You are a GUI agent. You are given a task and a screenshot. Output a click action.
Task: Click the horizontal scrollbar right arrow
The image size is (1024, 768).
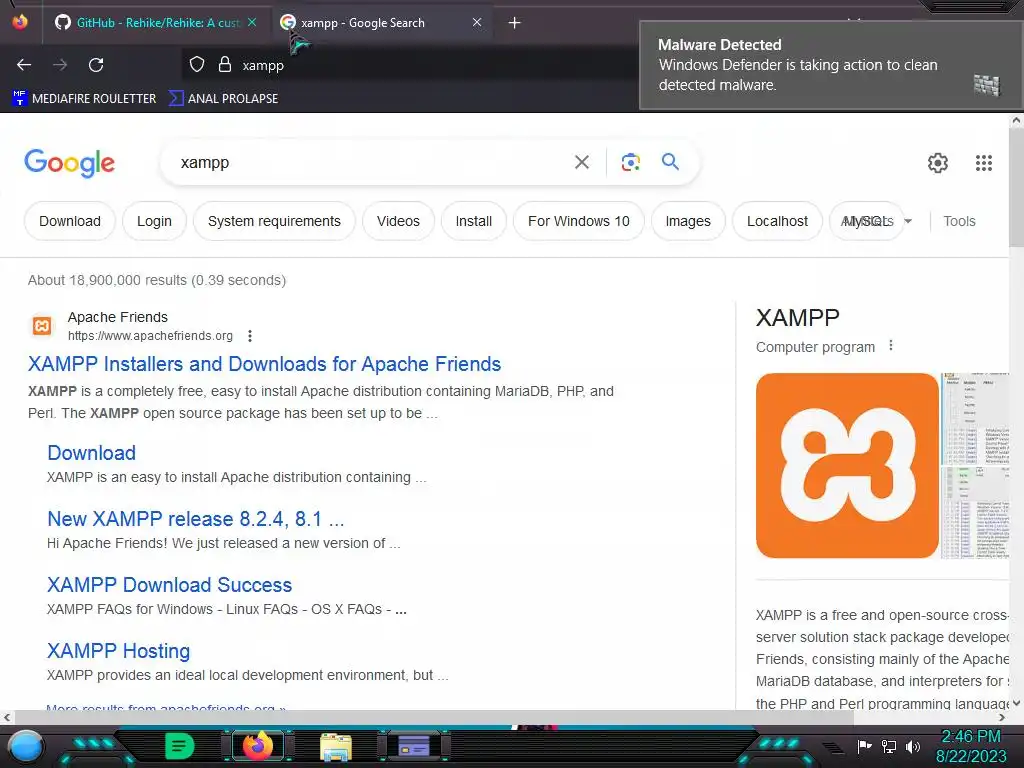(x=1002, y=717)
